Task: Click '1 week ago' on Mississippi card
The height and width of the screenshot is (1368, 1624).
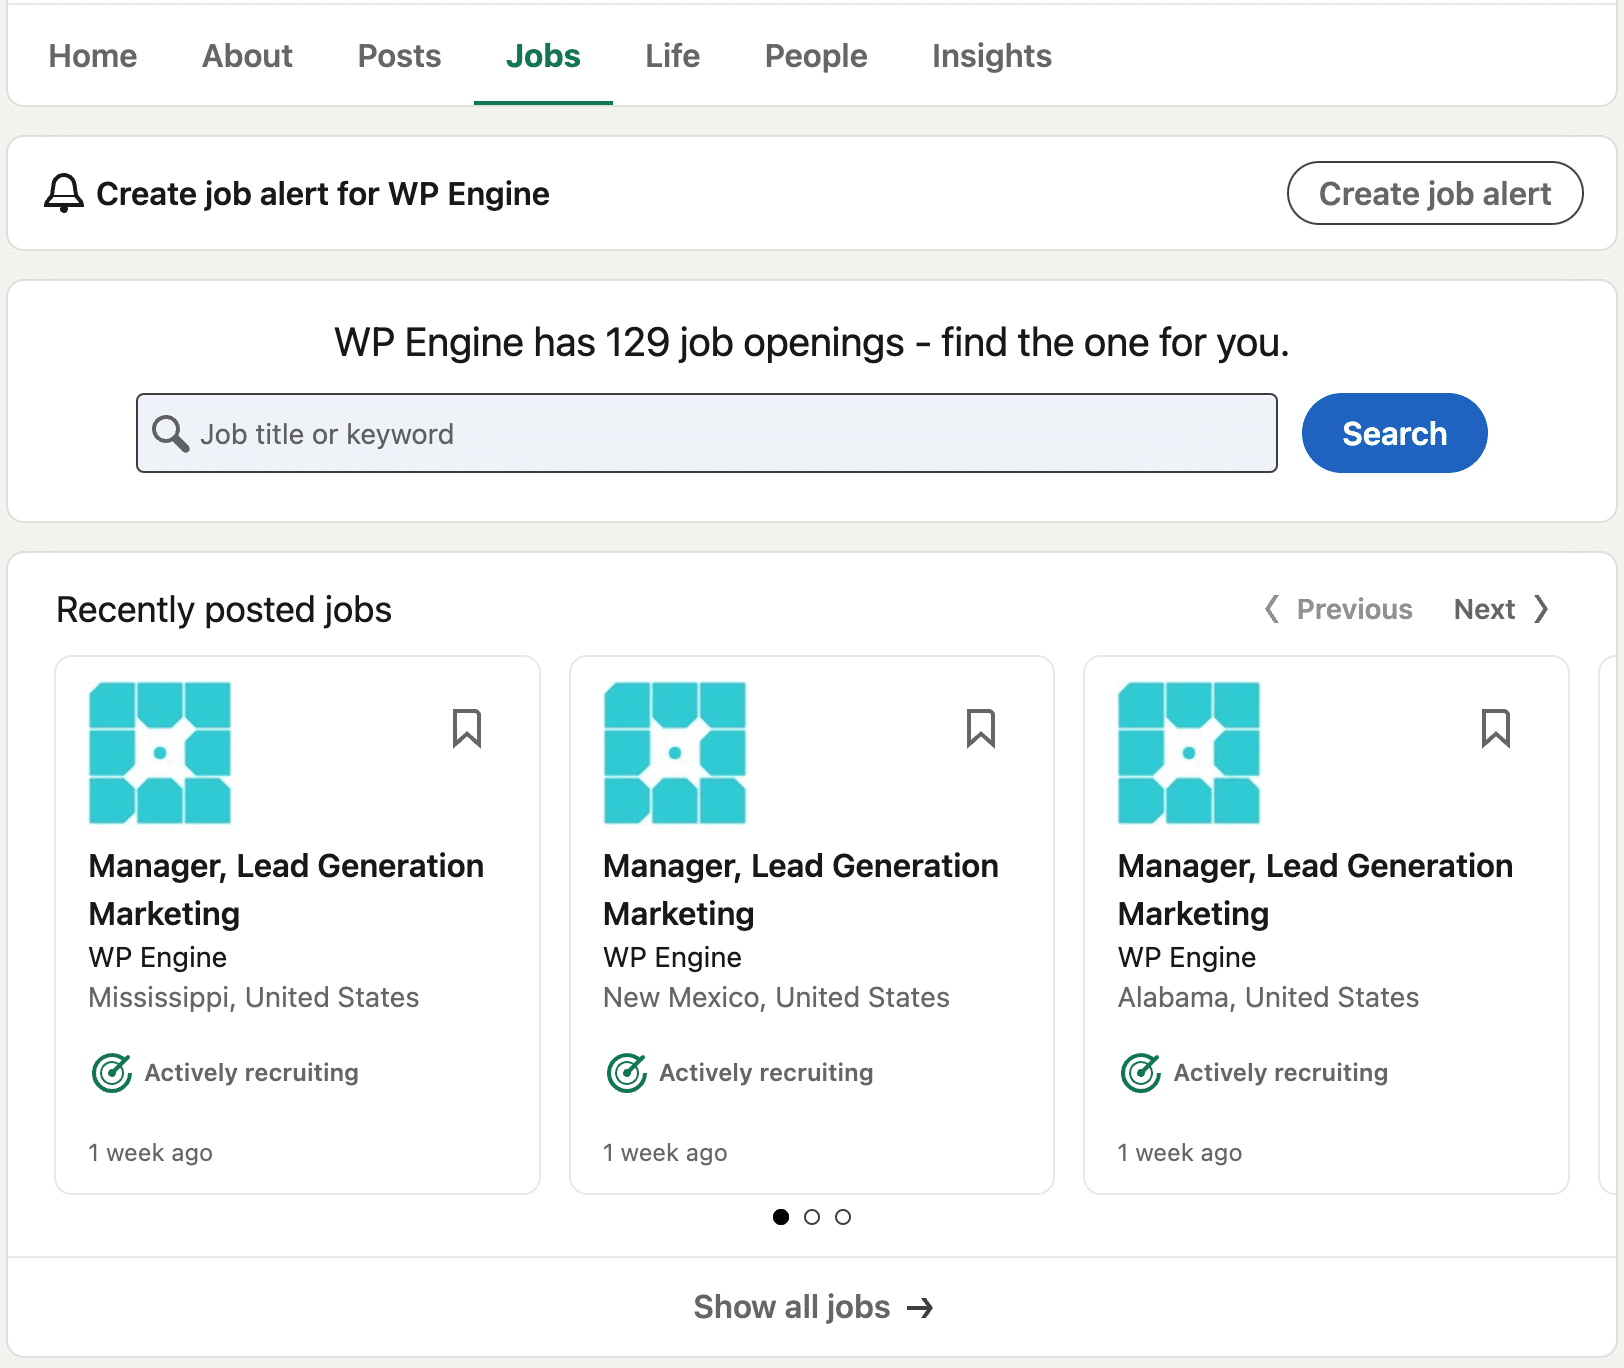Action: (x=150, y=1153)
